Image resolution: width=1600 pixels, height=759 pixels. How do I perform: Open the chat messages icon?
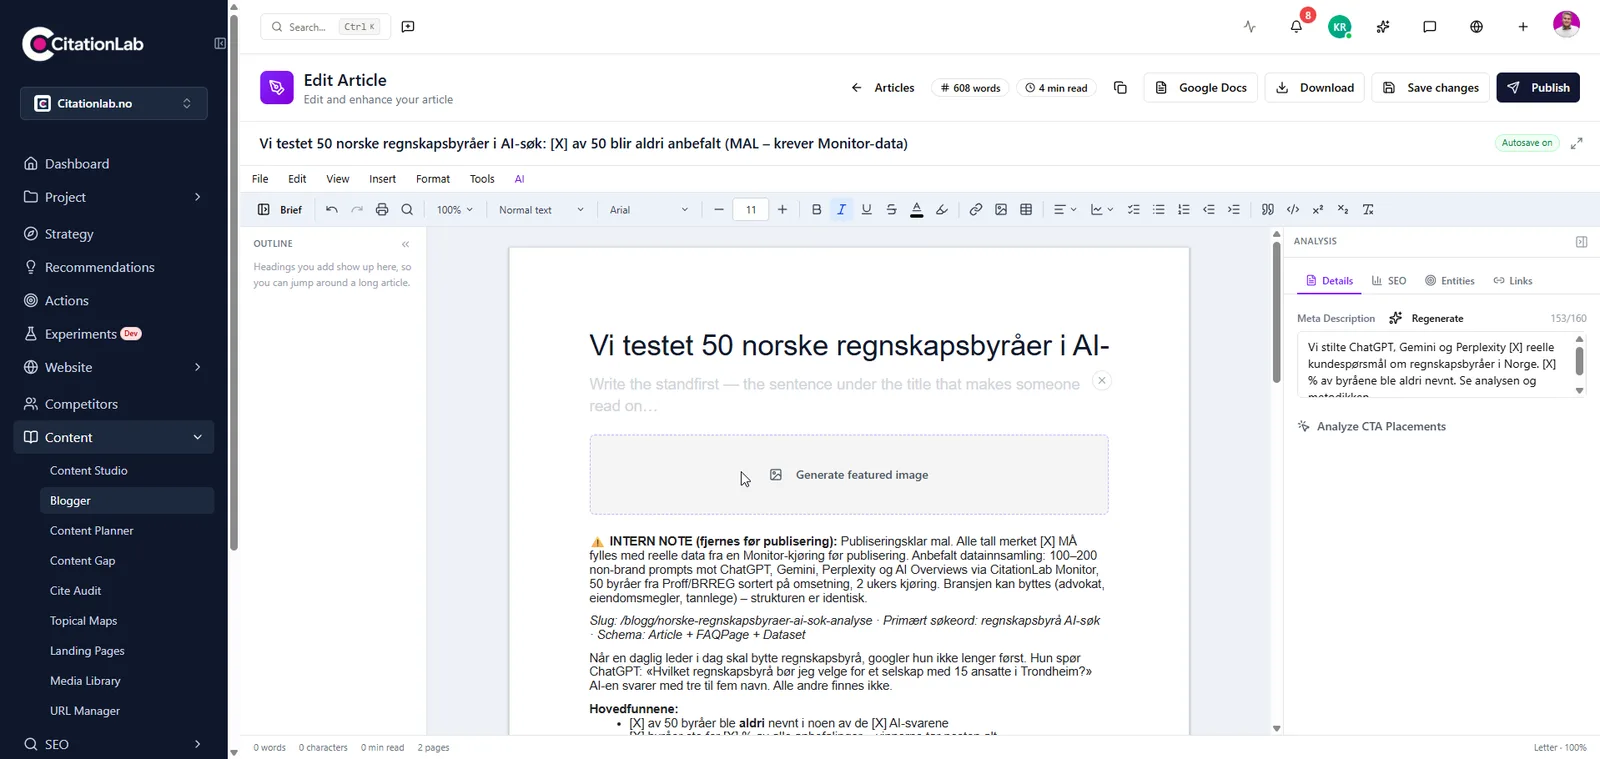1430,27
